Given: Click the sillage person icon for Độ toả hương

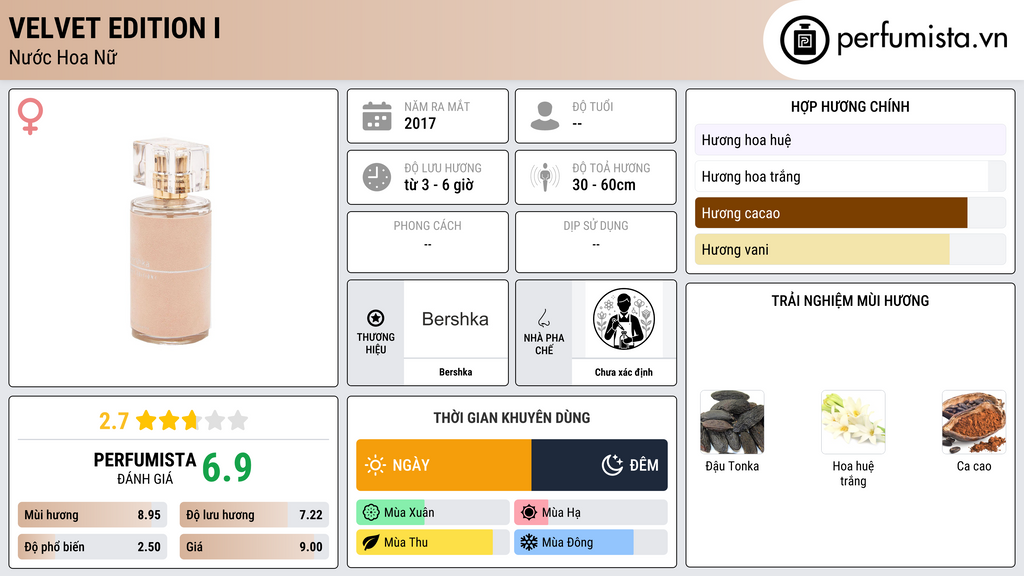Looking at the screenshot, I should (545, 177).
